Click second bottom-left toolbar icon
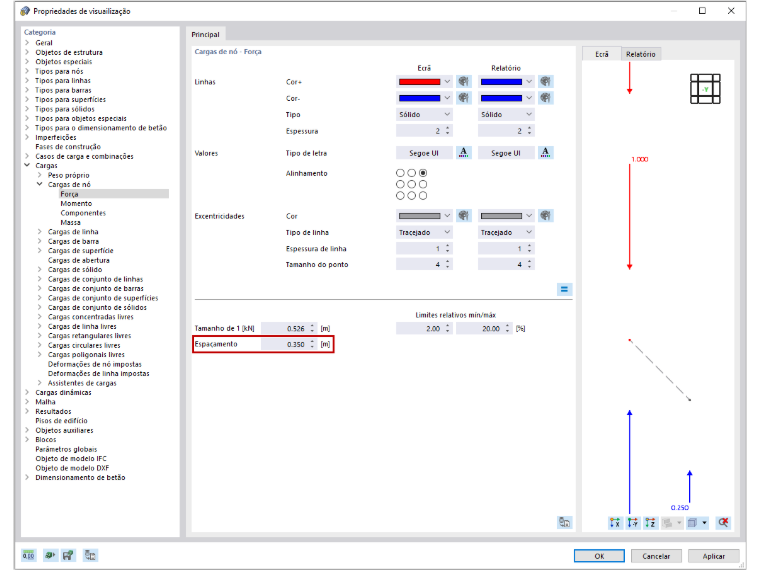 pyautogui.click(x=49, y=555)
